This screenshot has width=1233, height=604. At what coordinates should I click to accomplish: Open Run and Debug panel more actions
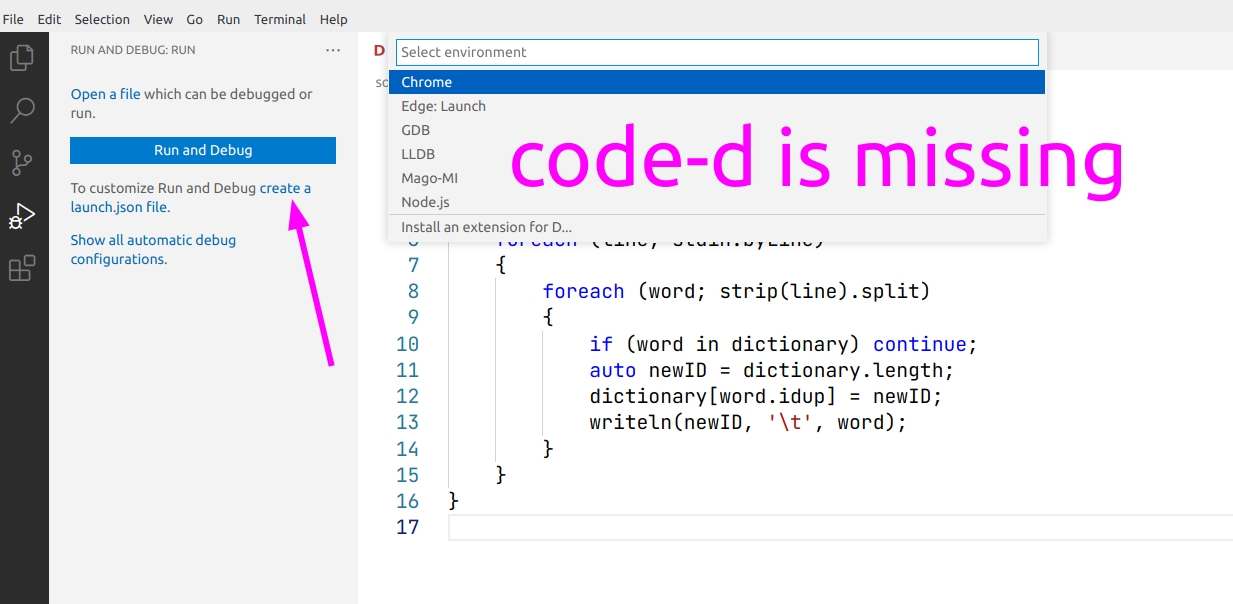pos(333,50)
